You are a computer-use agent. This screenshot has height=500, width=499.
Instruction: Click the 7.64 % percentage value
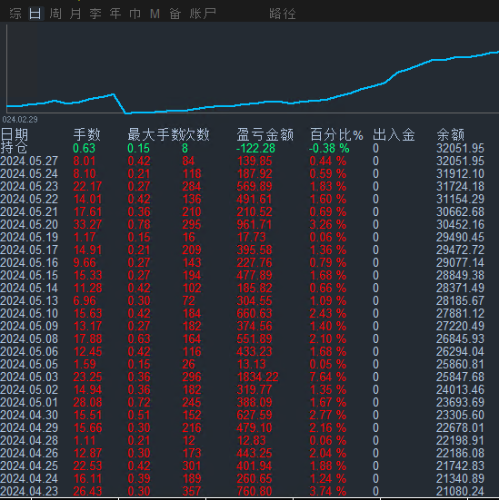point(328,377)
